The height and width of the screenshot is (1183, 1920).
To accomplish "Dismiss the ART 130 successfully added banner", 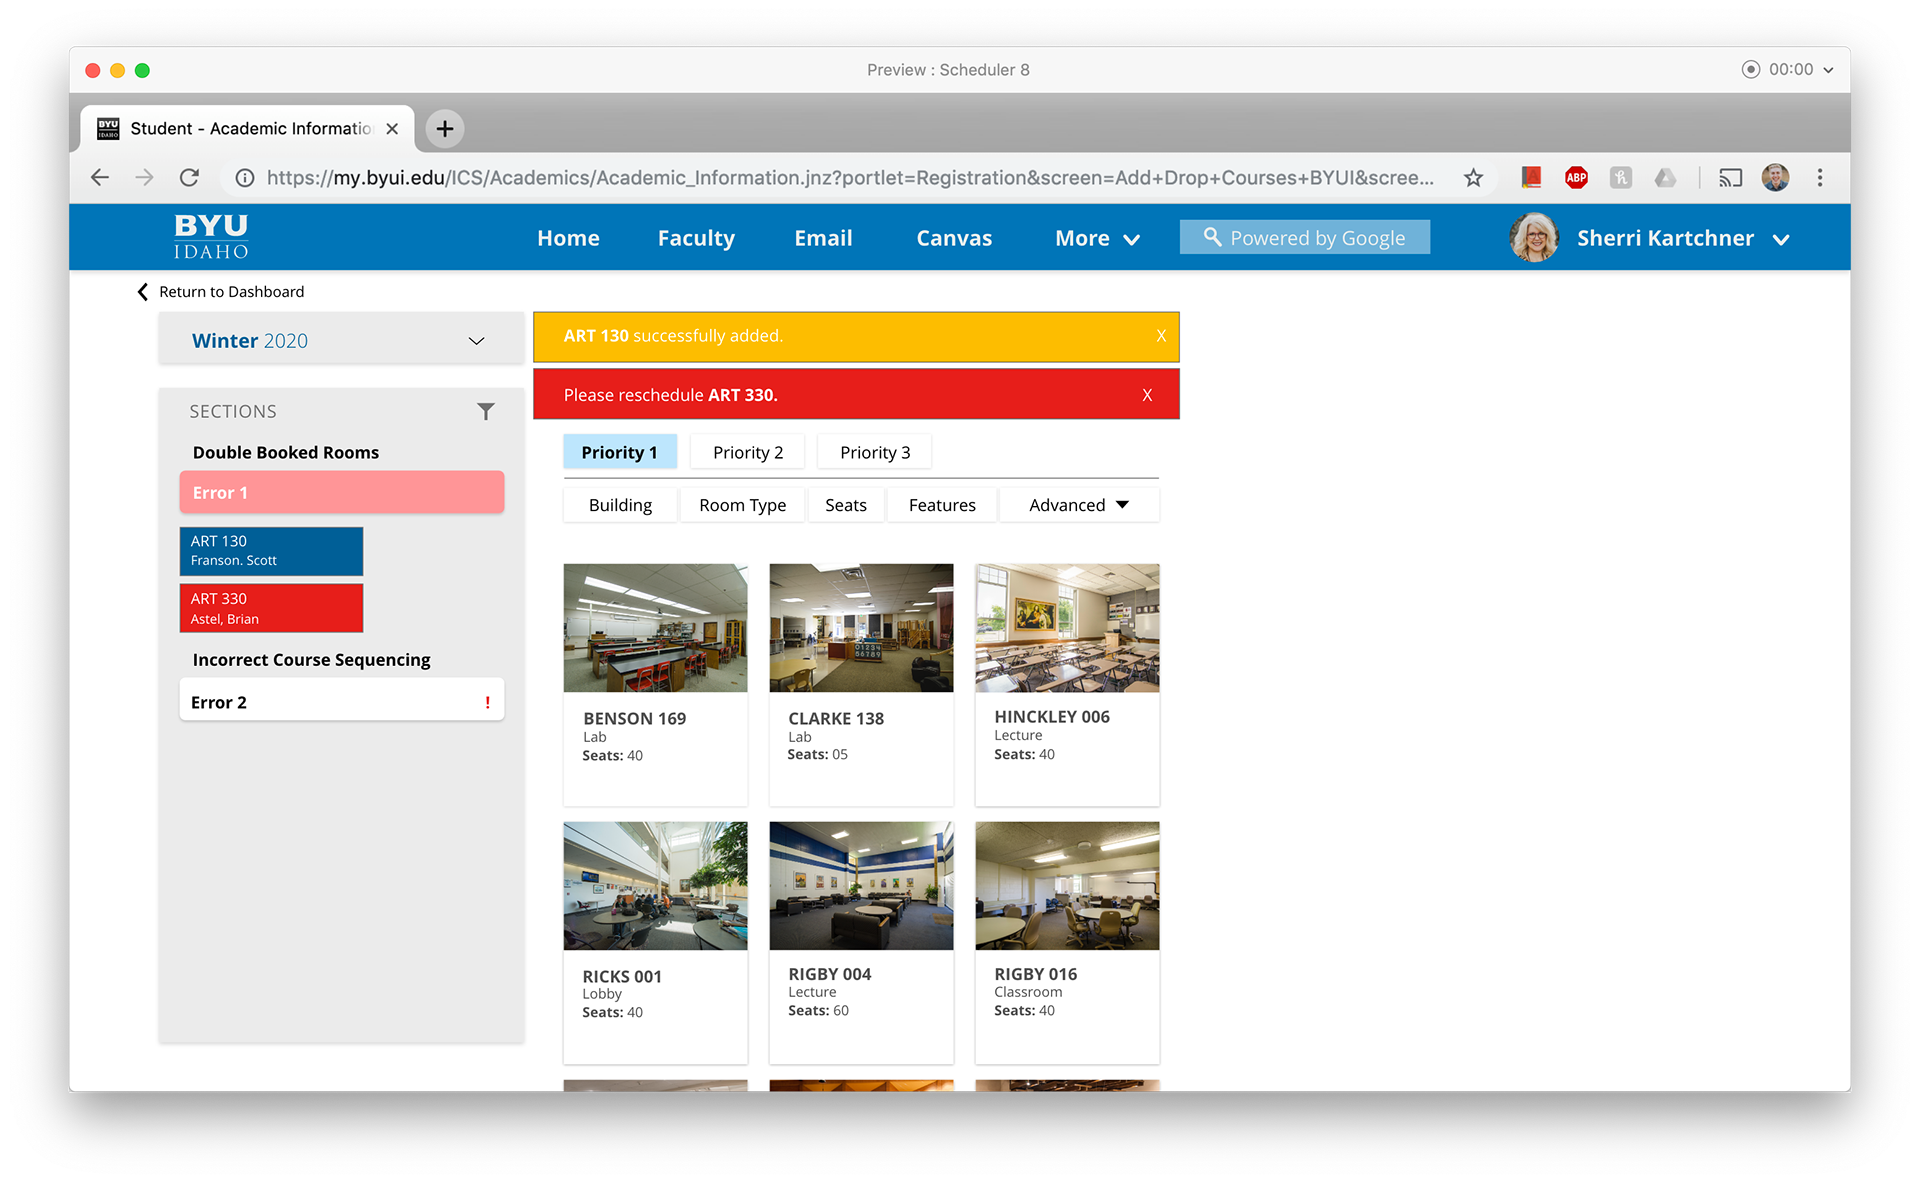I will point(1161,336).
